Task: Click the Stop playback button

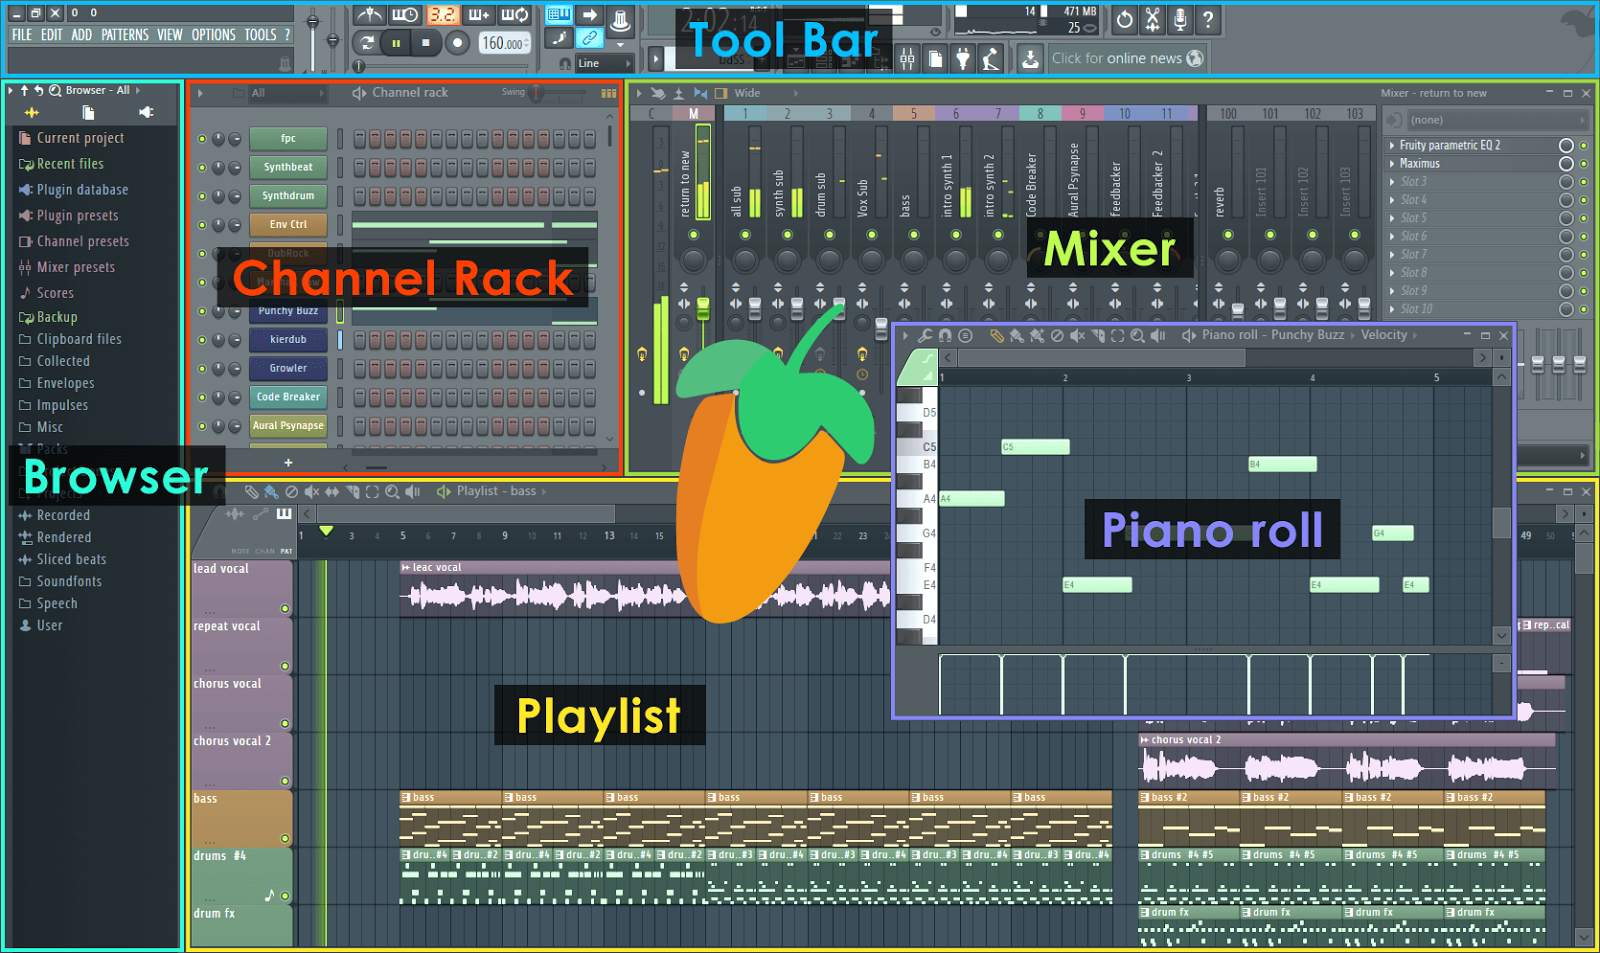Action: coord(426,43)
